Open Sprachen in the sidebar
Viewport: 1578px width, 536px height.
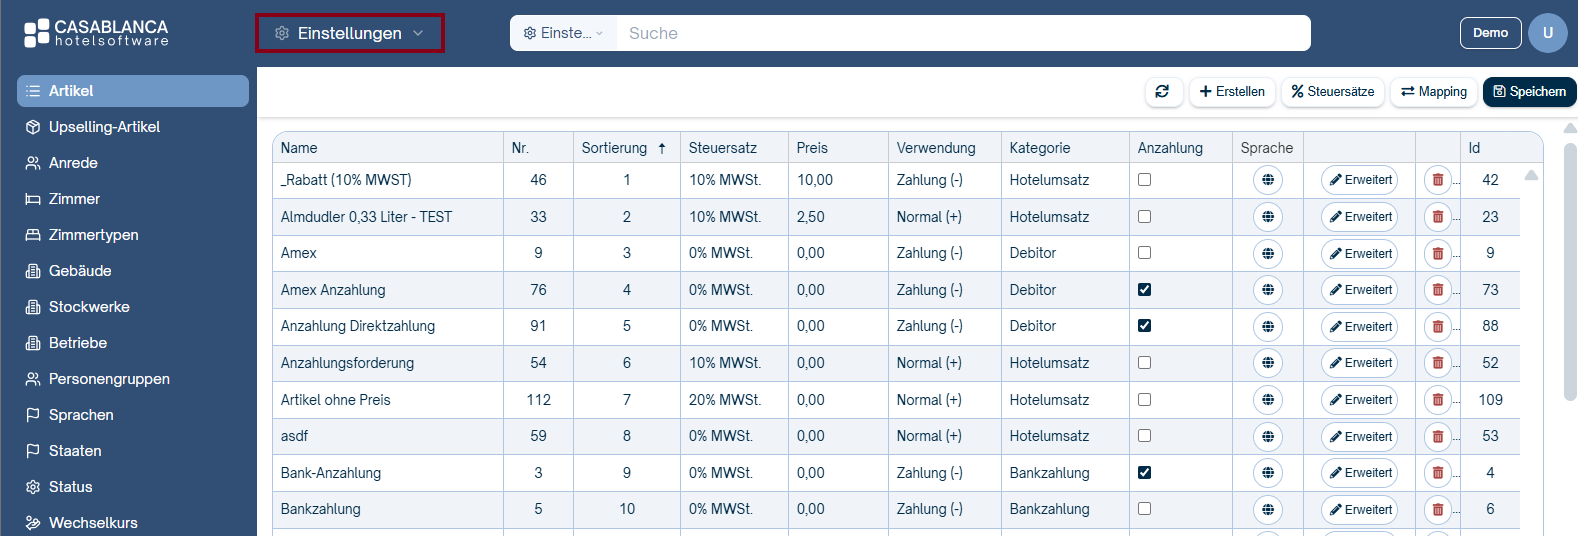pyautogui.click(x=133, y=415)
